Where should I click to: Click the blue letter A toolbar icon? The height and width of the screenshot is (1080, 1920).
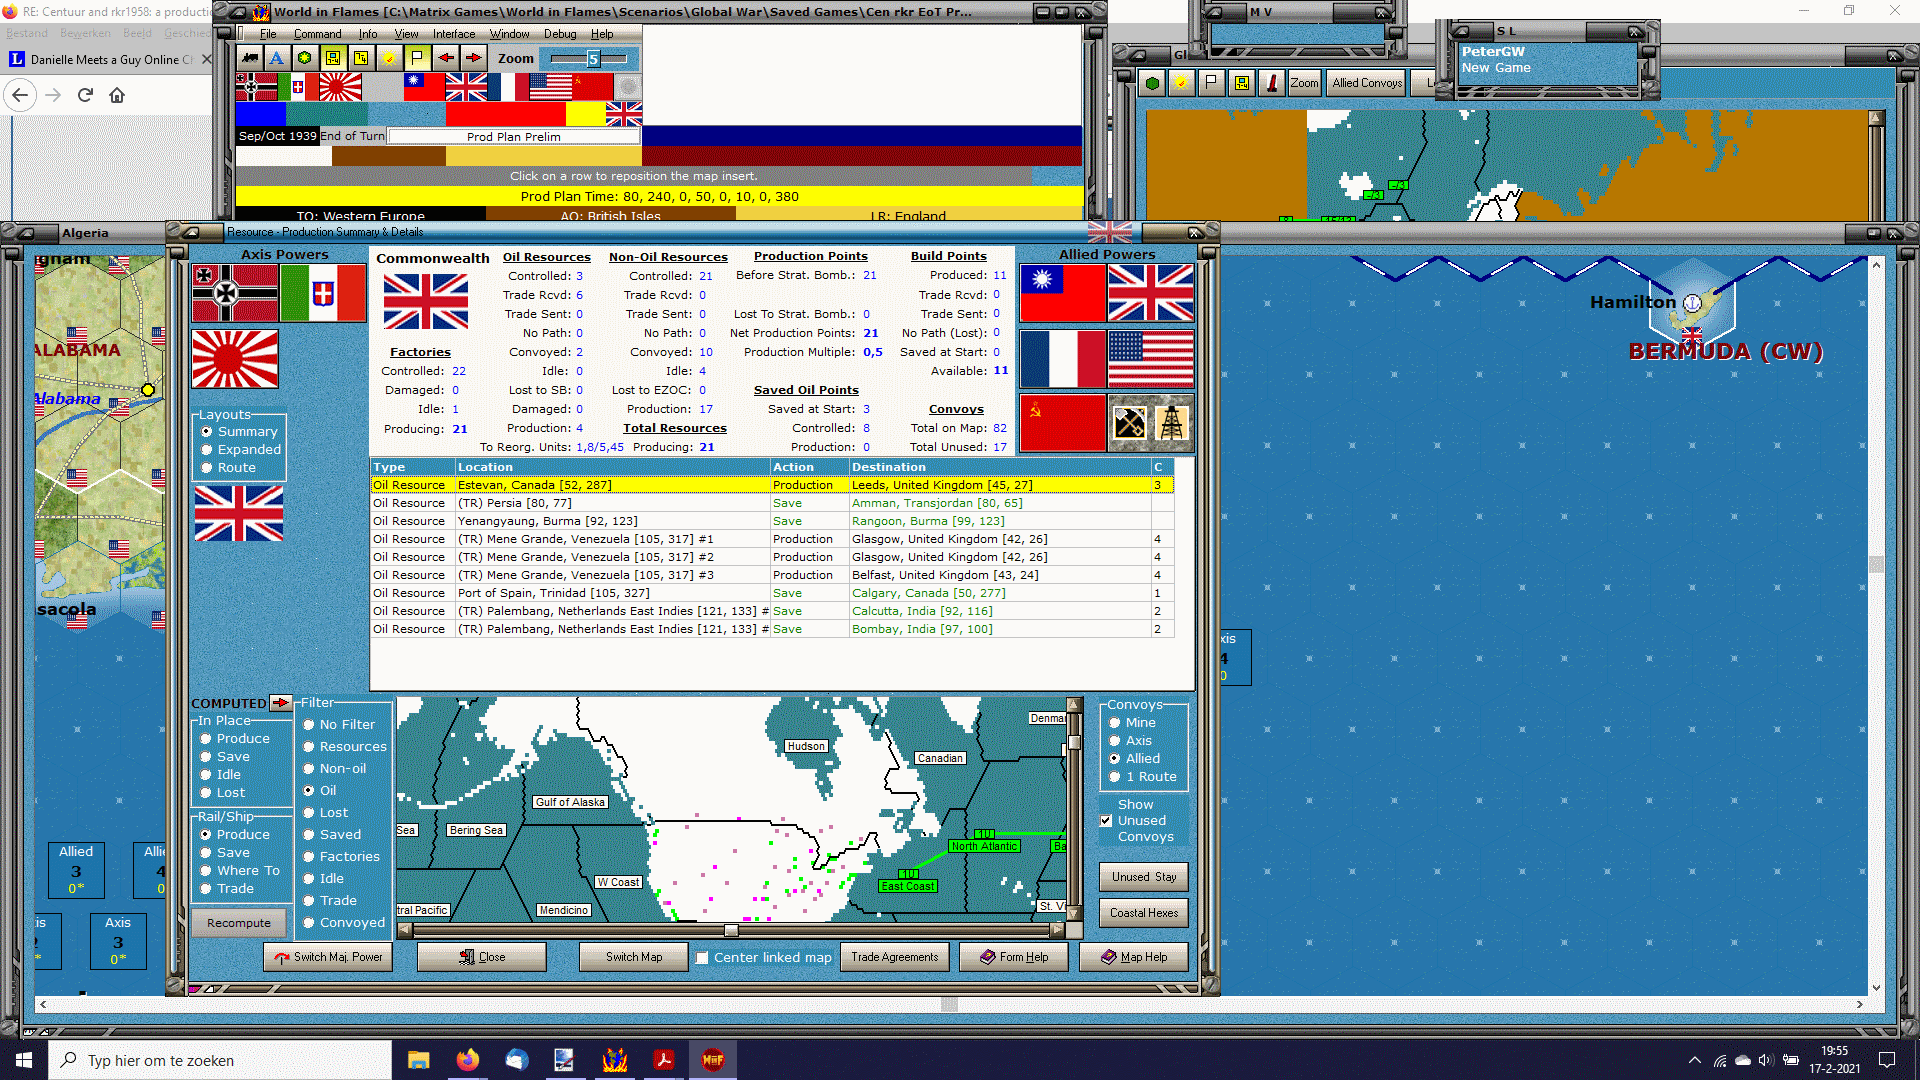[x=277, y=58]
